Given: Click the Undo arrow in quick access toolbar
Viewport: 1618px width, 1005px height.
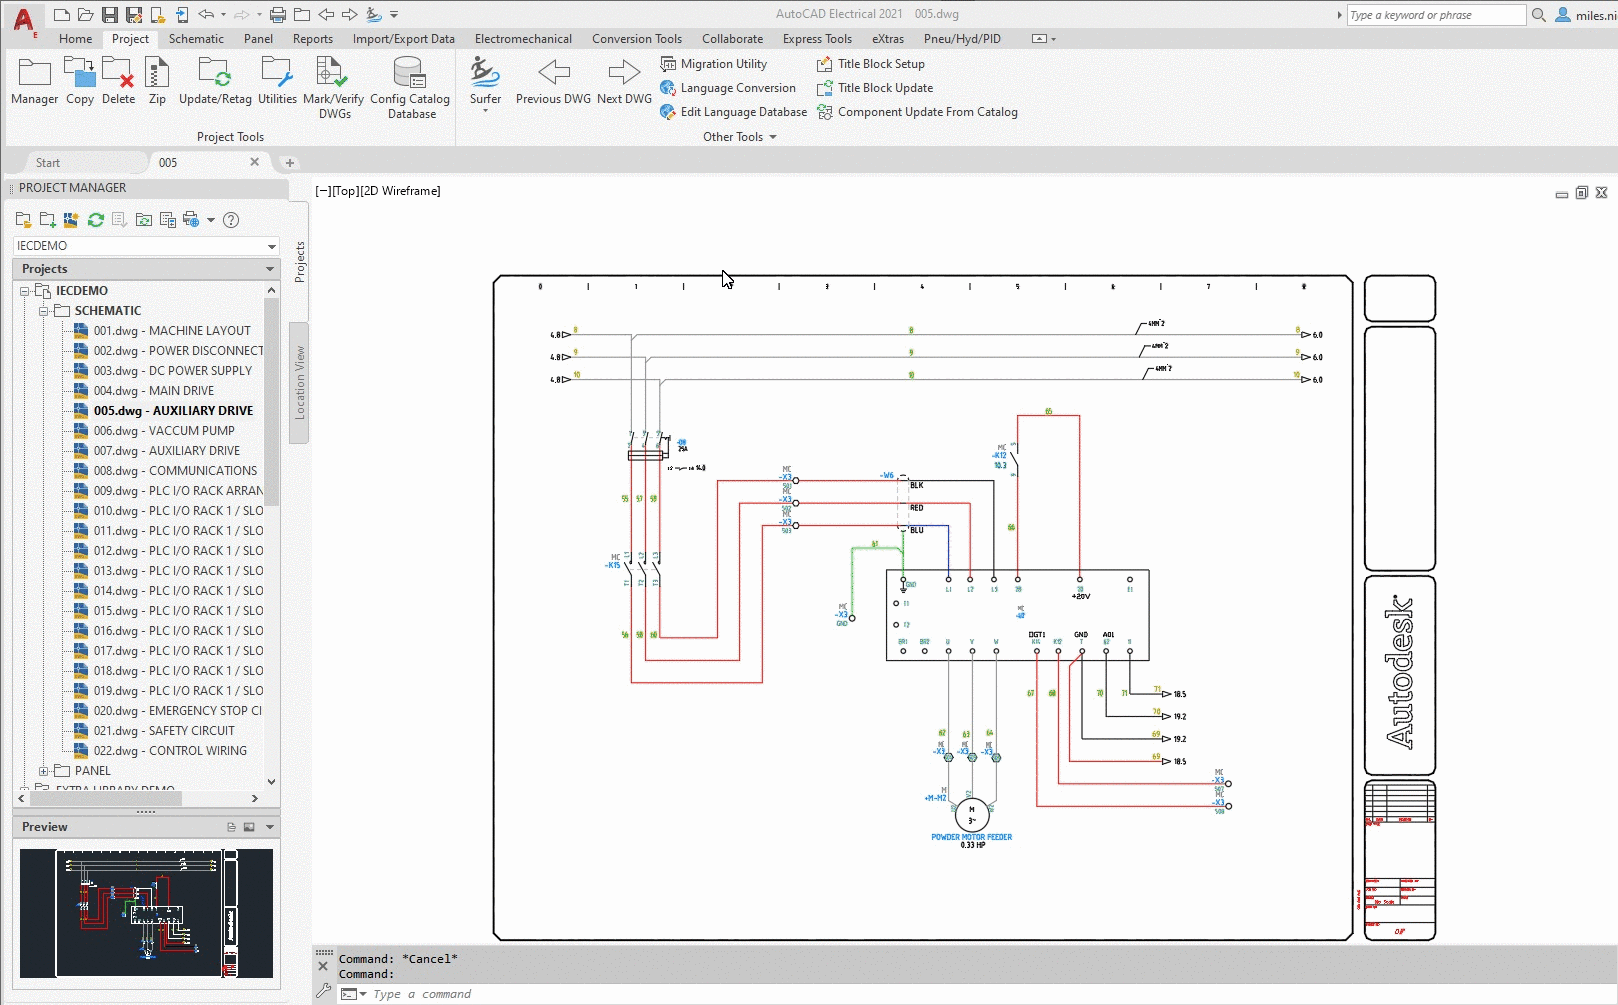Looking at the screenshot, I should point(206,14).
